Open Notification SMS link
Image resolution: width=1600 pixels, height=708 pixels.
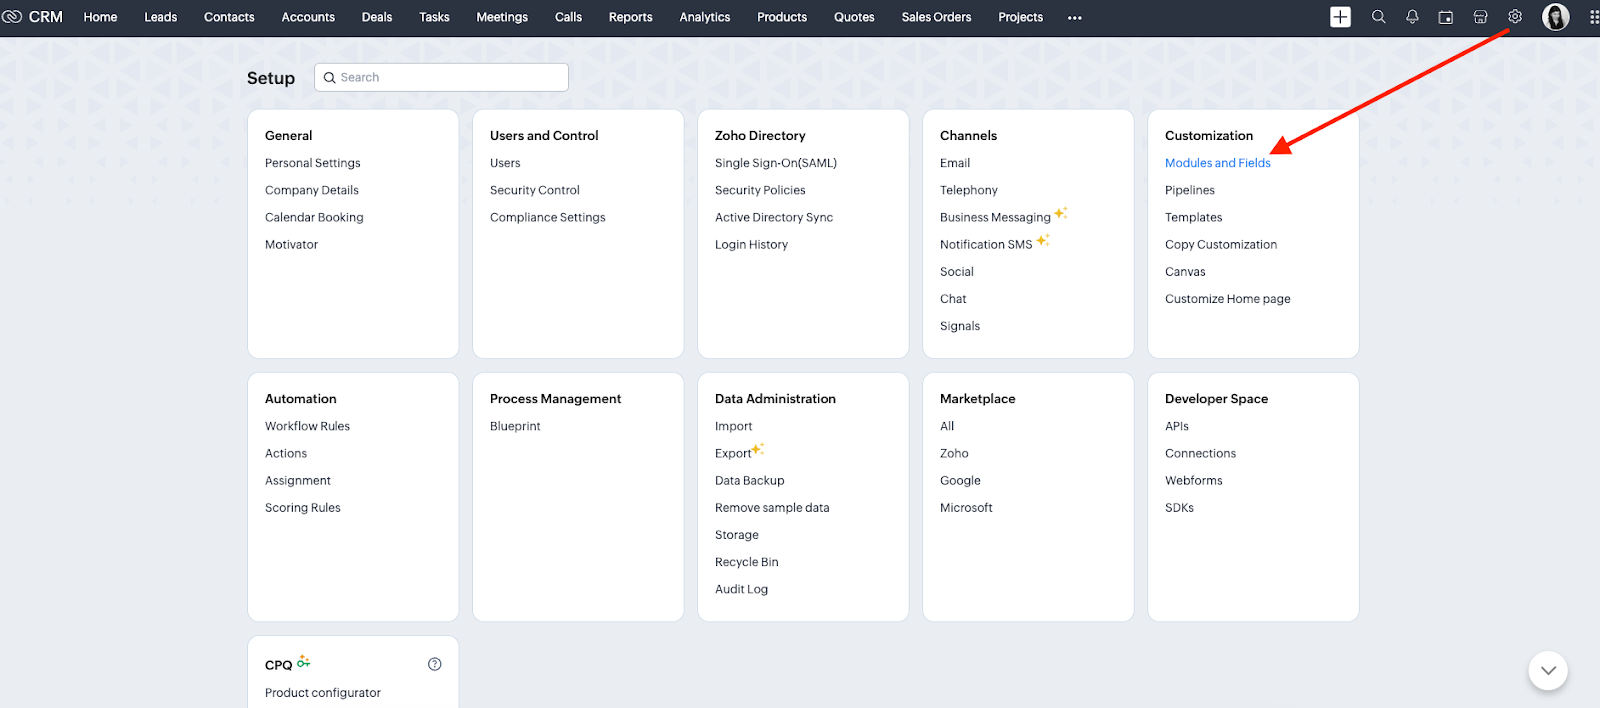click(986, 244)
